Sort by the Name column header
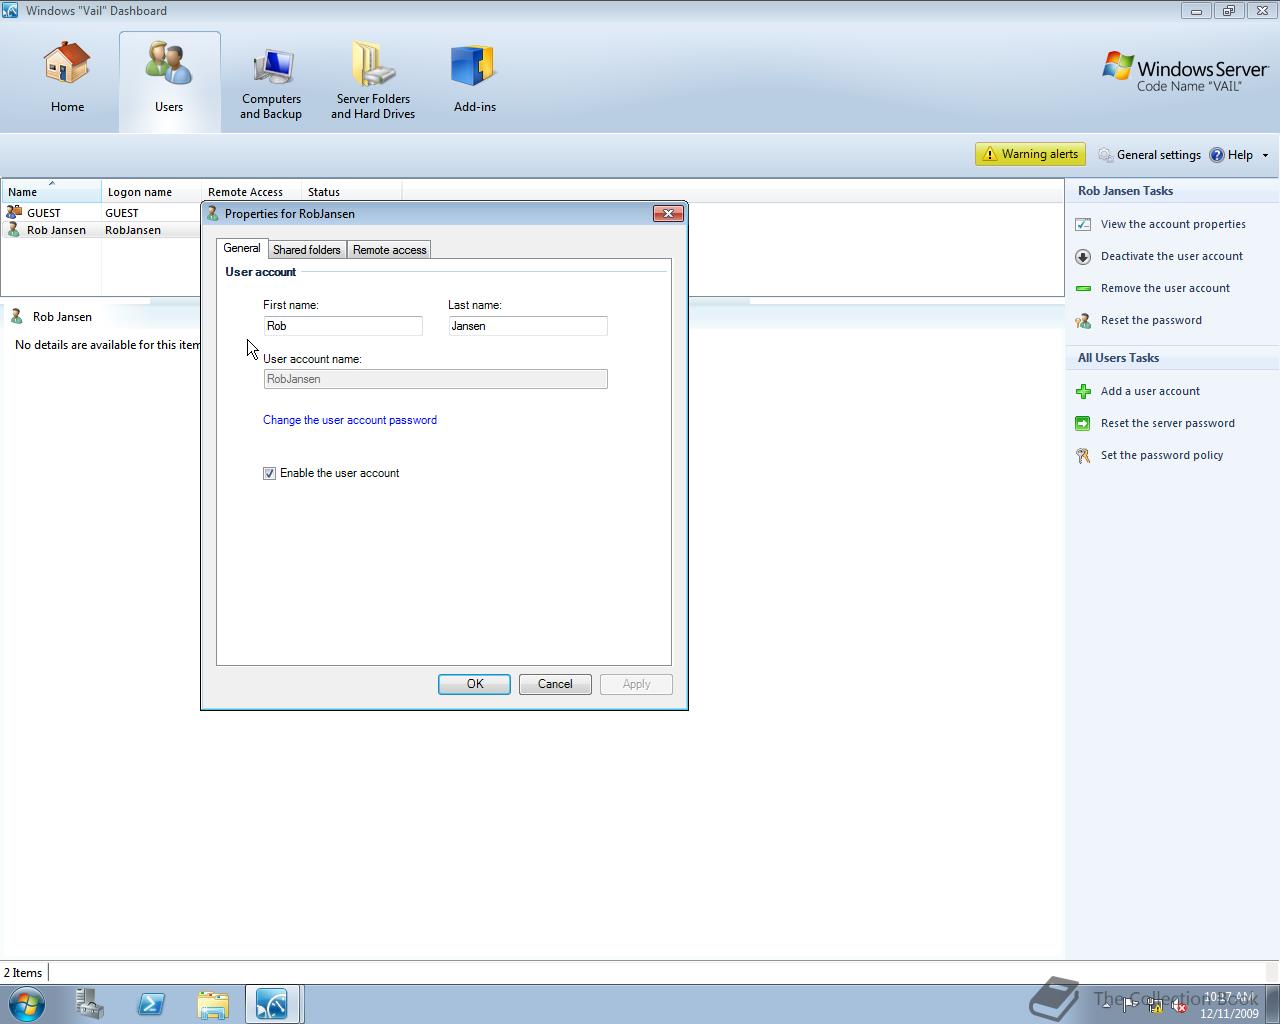Viewport: 1280px width, 1024px height. click(51, 191)
